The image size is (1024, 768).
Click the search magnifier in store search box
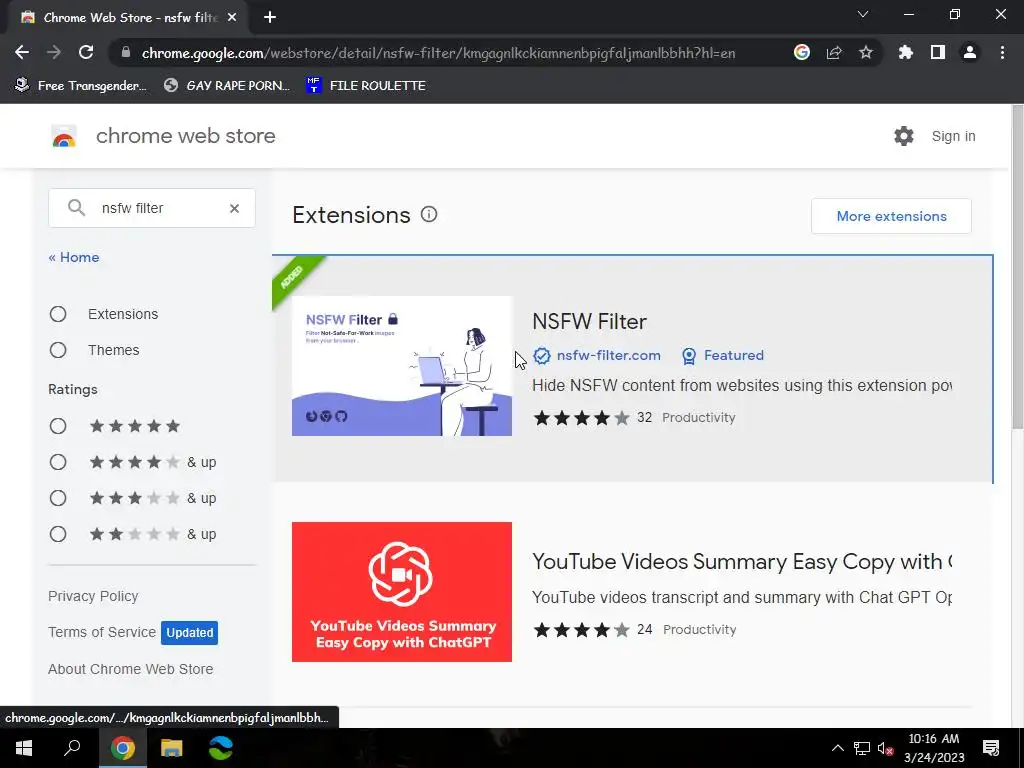coord(76,208)
